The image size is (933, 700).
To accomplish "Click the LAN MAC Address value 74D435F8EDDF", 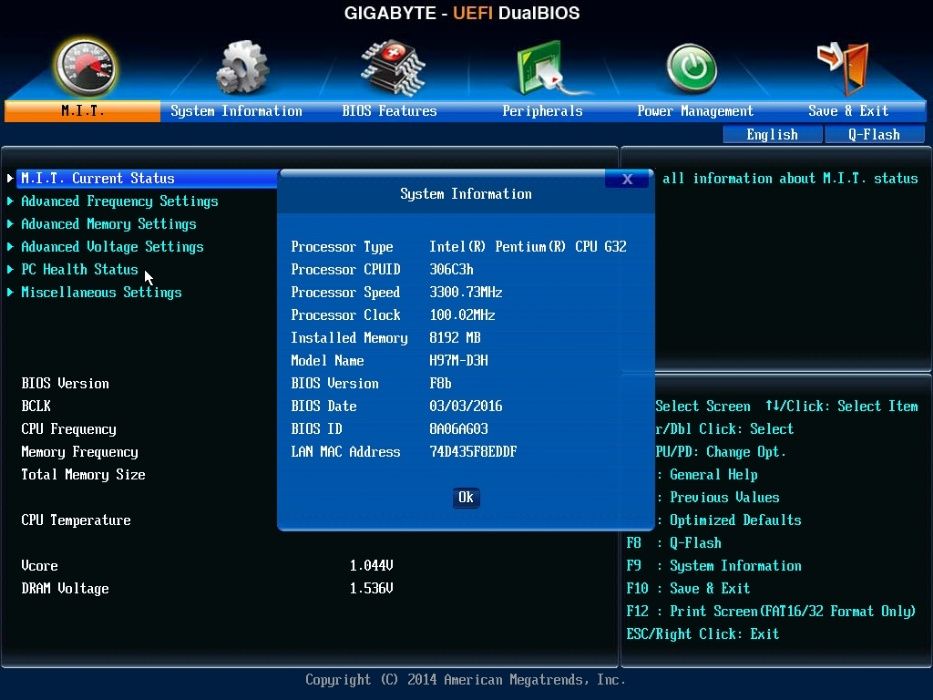I will [473, 452].
